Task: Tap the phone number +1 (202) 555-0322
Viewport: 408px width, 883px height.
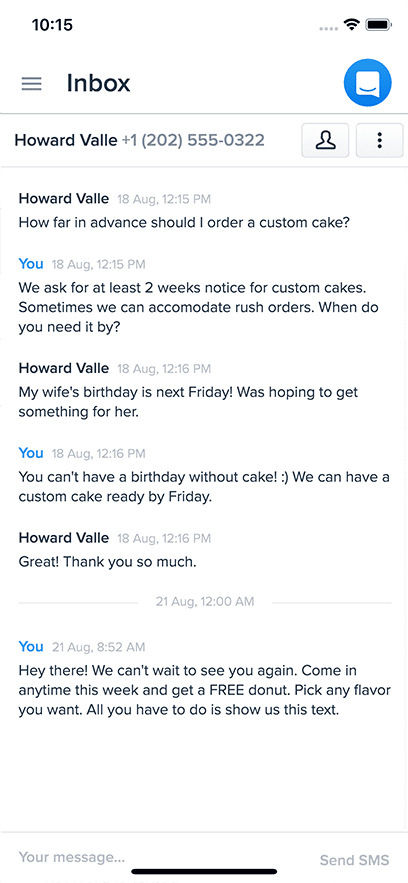Action: coord(193,140)
